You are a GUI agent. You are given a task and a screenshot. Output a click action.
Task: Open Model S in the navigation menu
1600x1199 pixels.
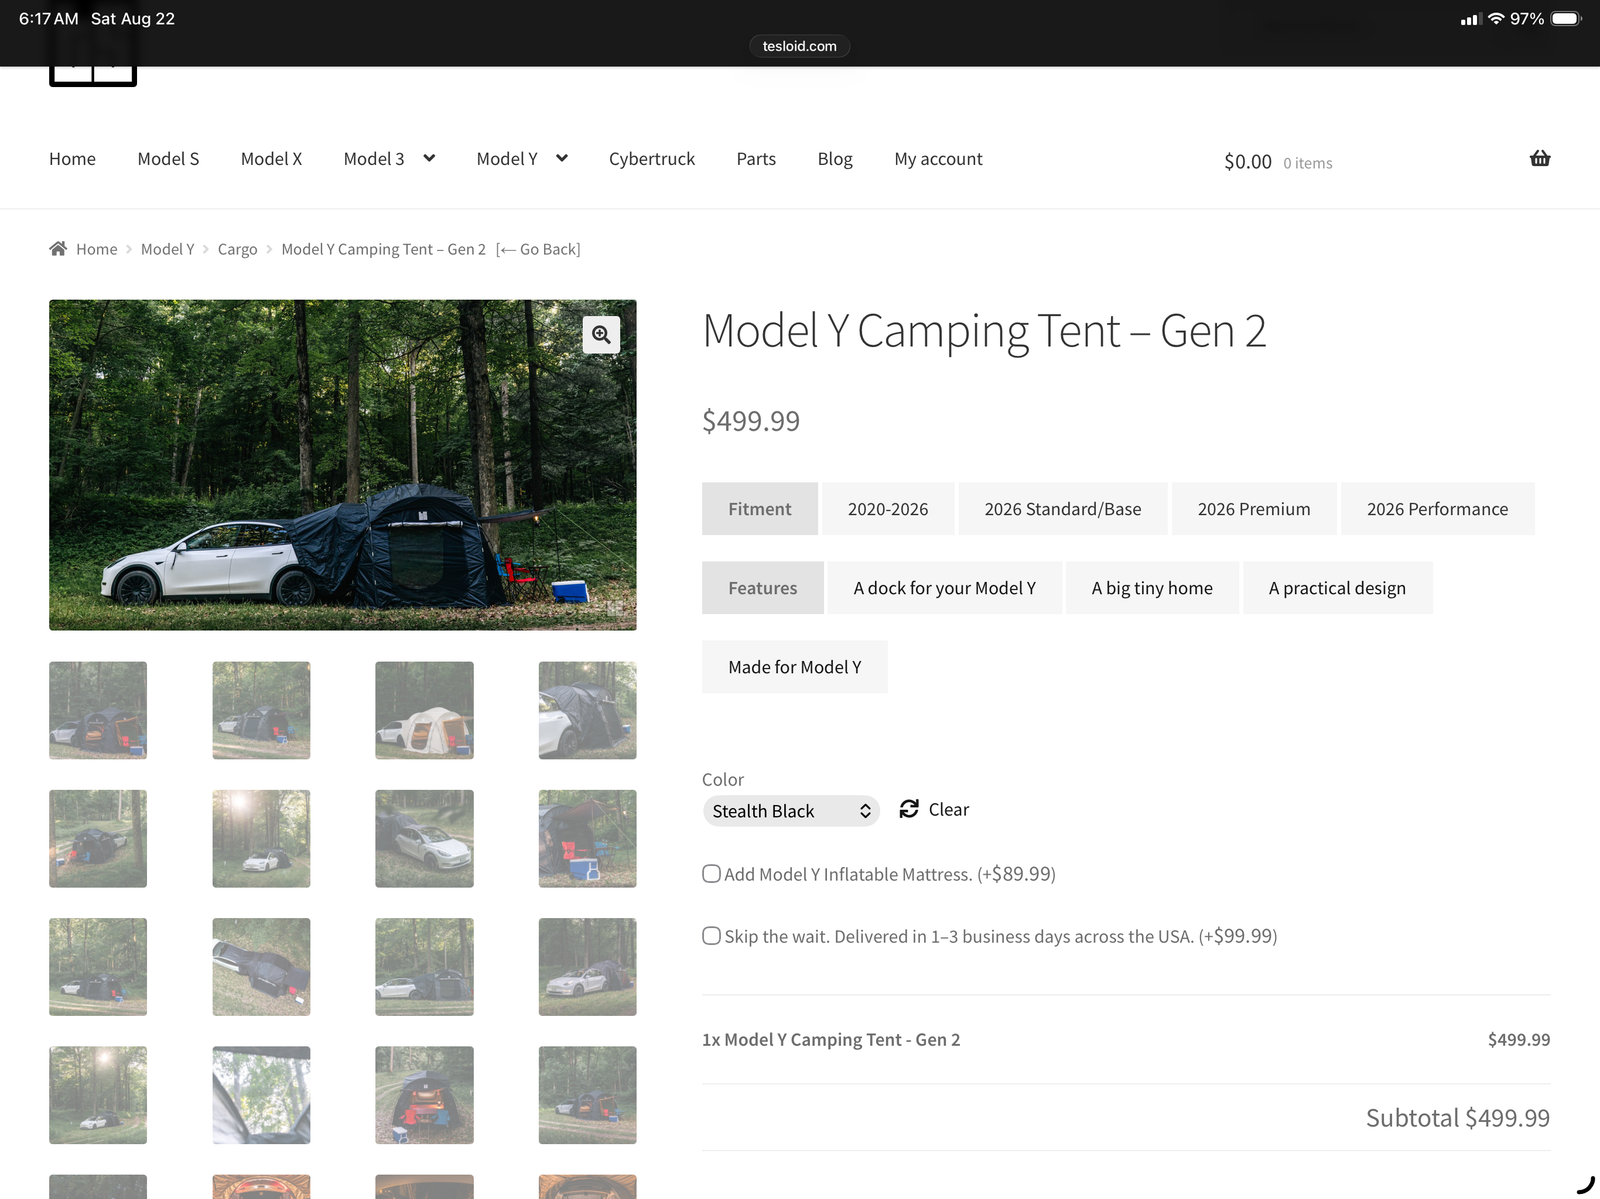click(168, 159)
